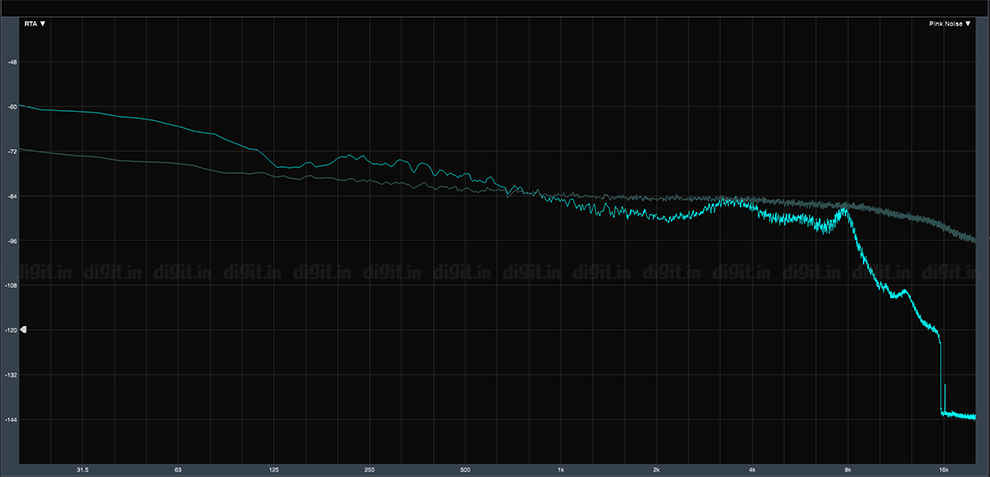Click the -132 dB axis label

(x=12, y=375)
